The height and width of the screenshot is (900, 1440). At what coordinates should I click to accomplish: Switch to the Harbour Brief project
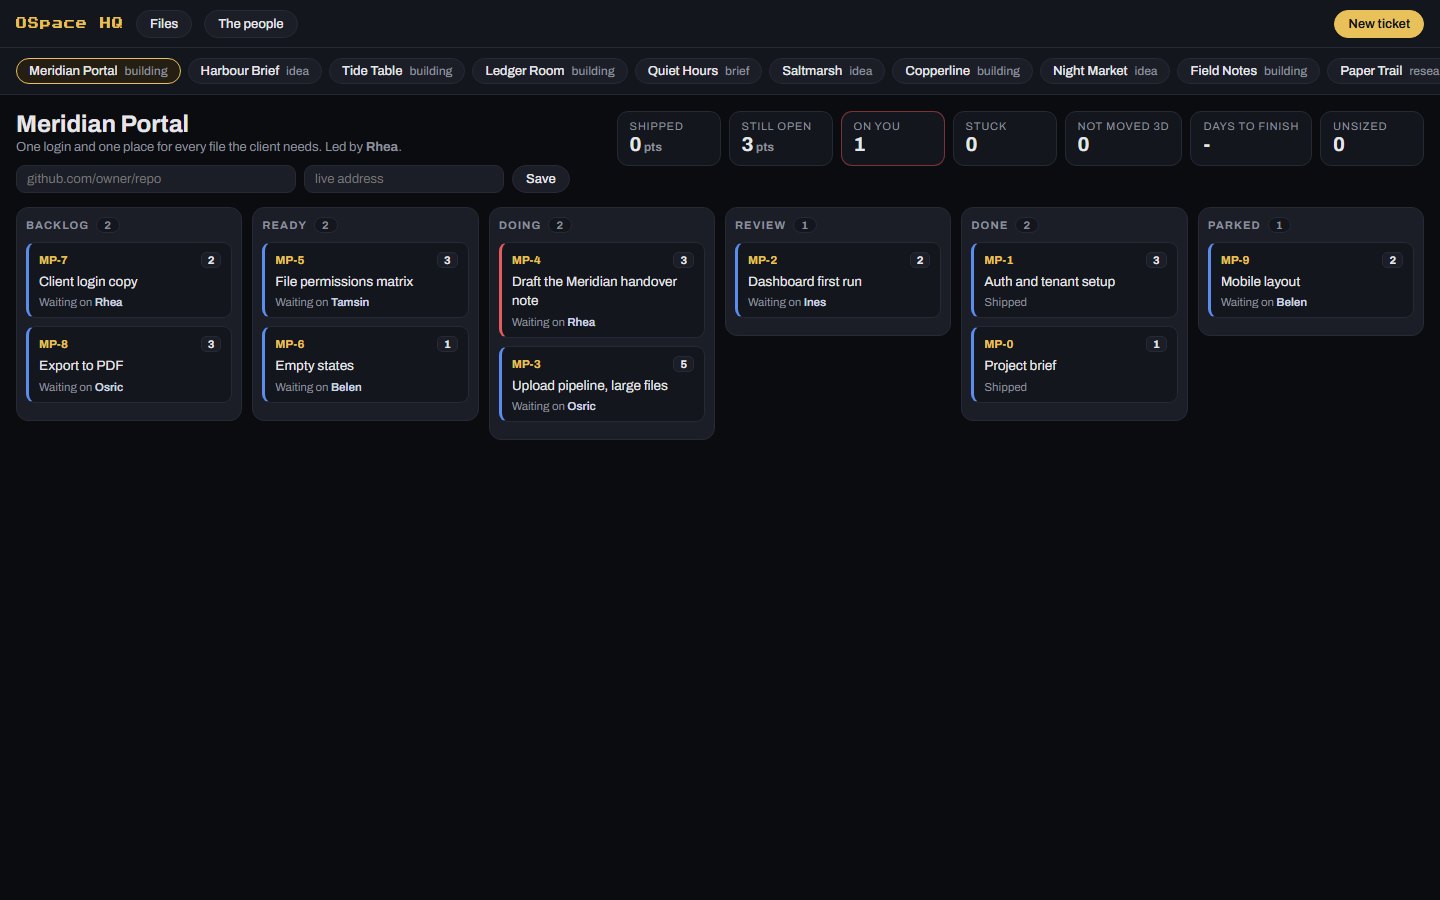[x=255, y=71]
